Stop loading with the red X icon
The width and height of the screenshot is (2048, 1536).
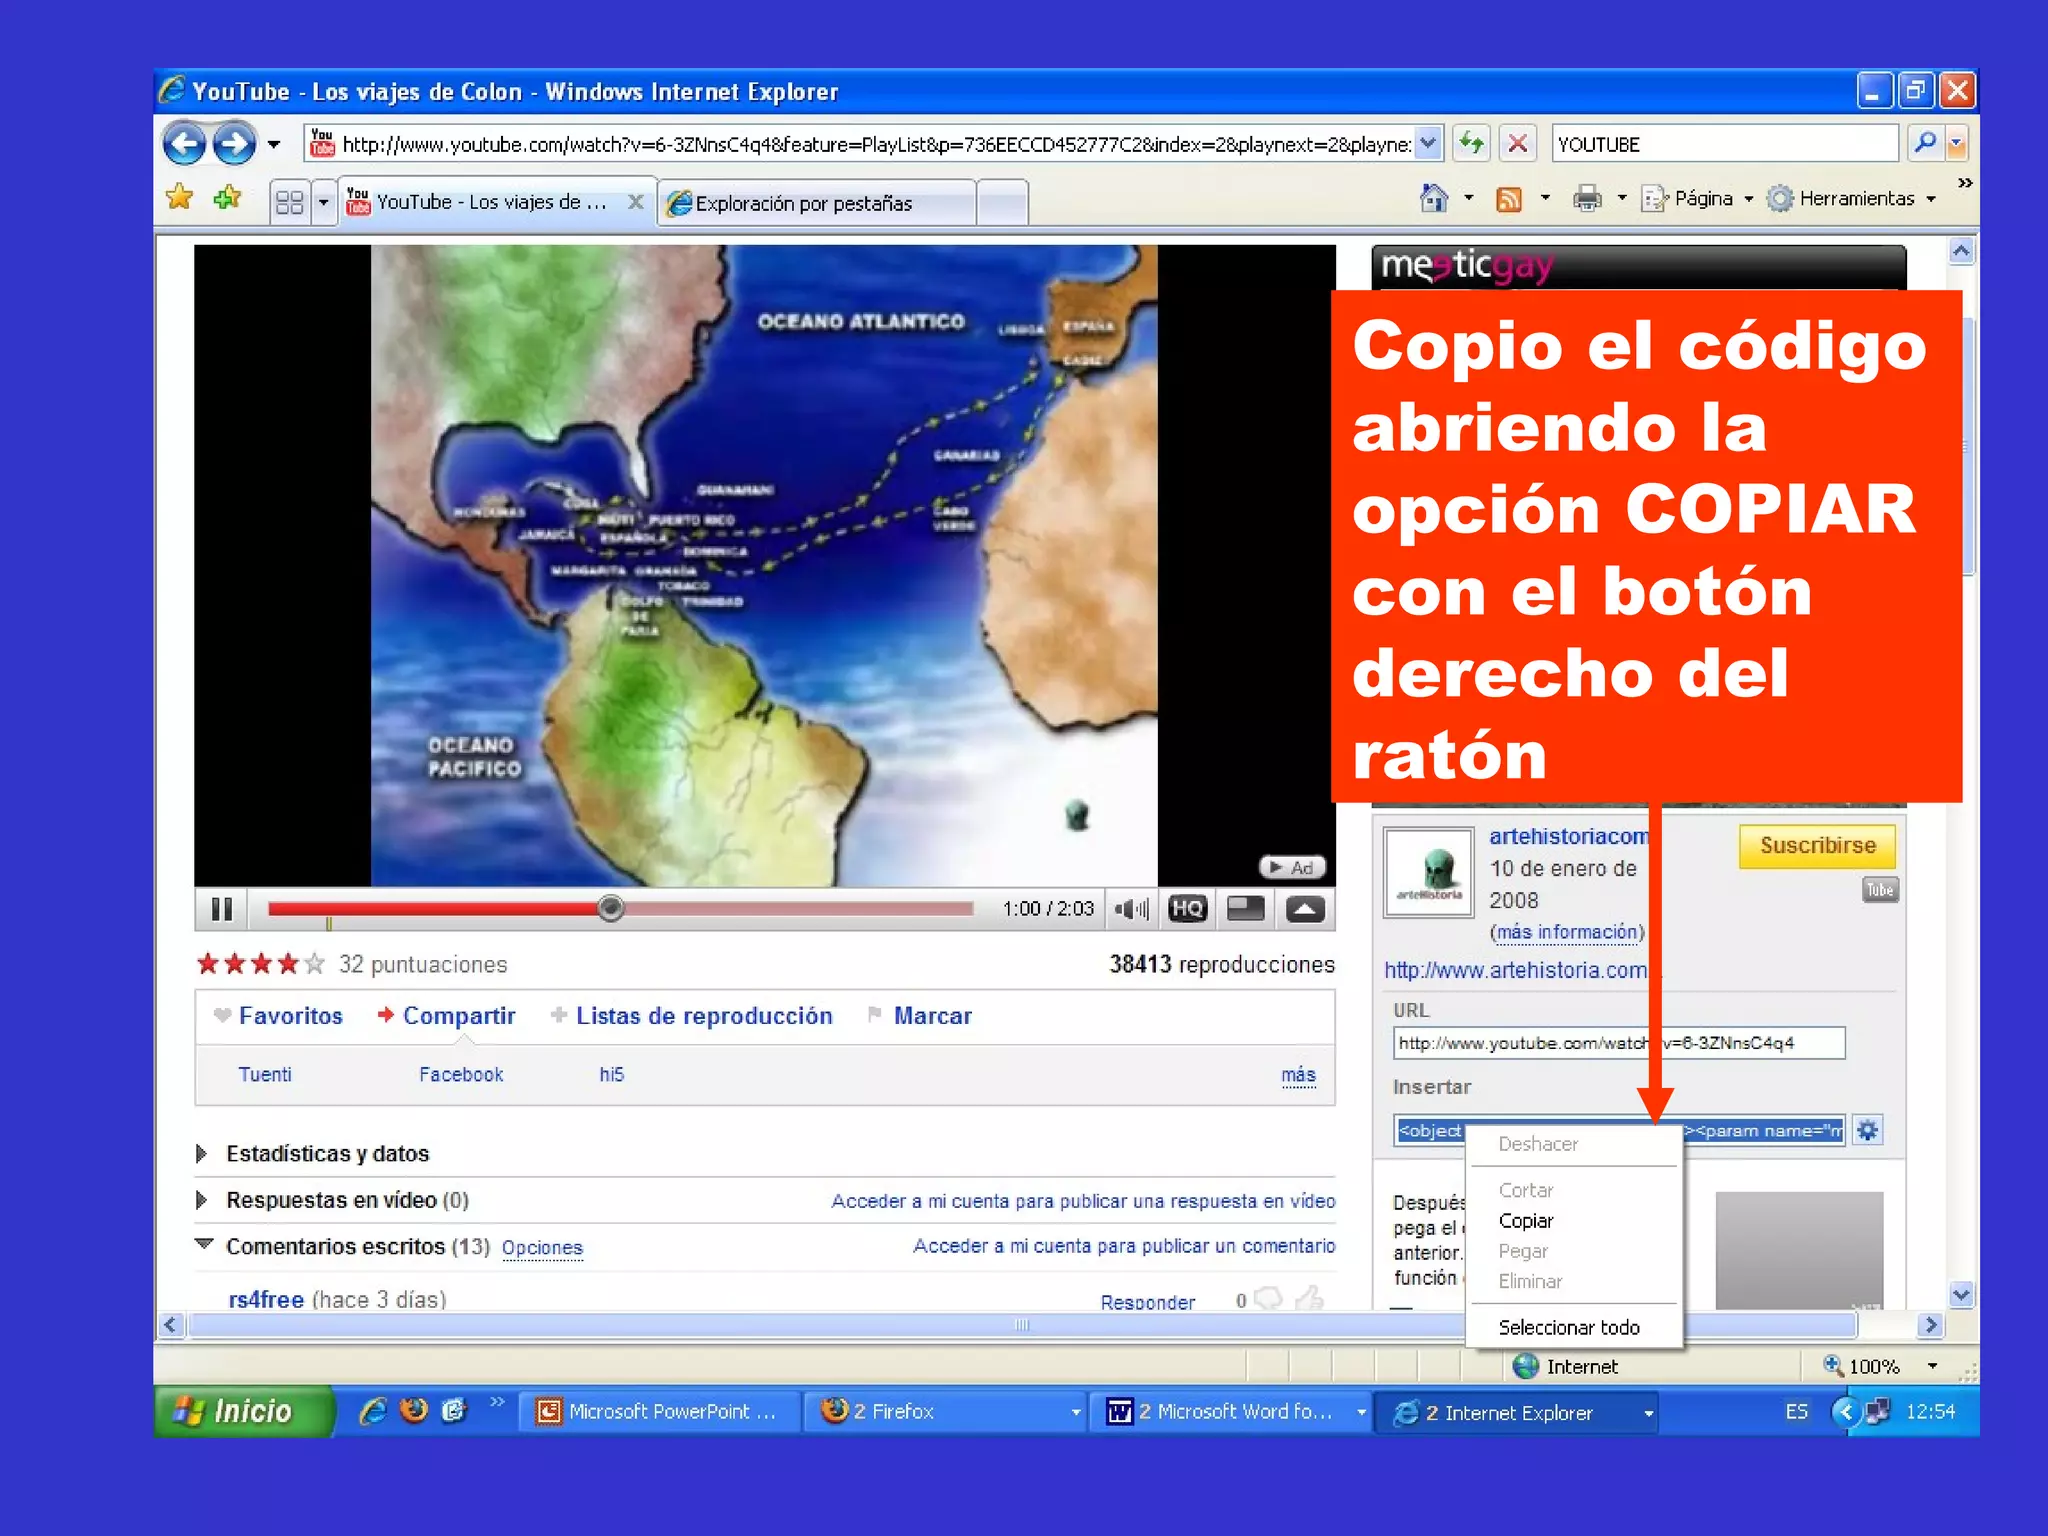[x=1517, y=143]
